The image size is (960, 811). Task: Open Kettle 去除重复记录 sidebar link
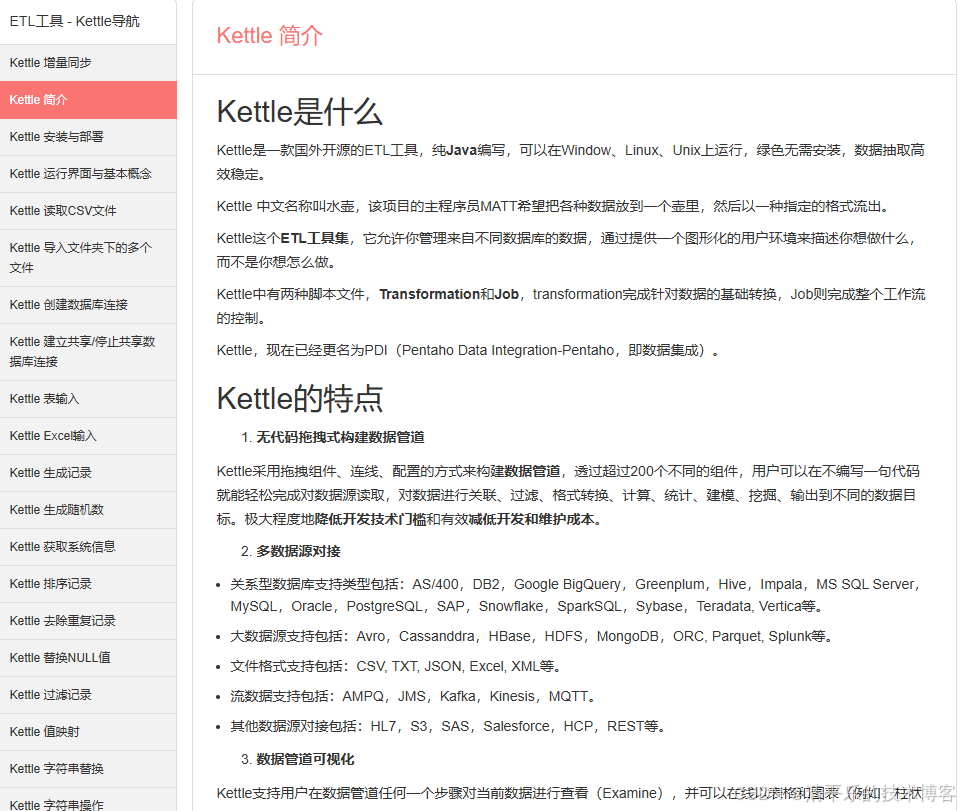click(88, 621)
